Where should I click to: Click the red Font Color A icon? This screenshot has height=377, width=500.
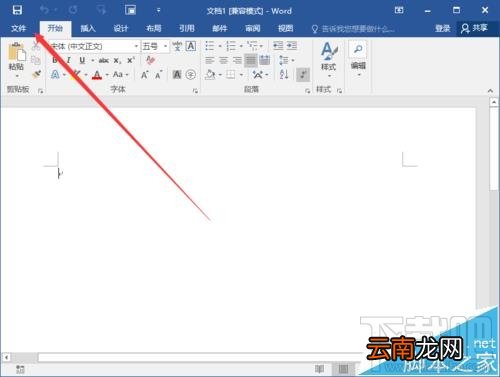pyautogui.click(x=97, y=75)
